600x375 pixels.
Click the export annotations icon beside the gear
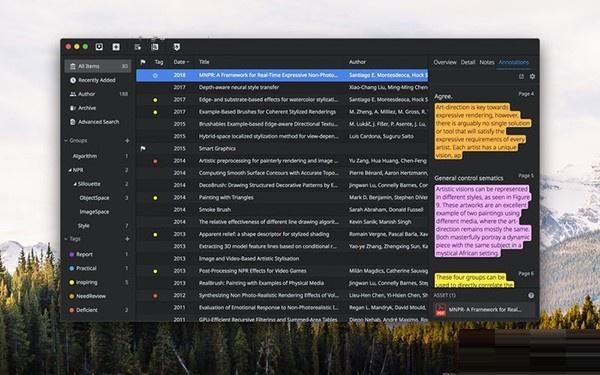(x=521, y=77)
